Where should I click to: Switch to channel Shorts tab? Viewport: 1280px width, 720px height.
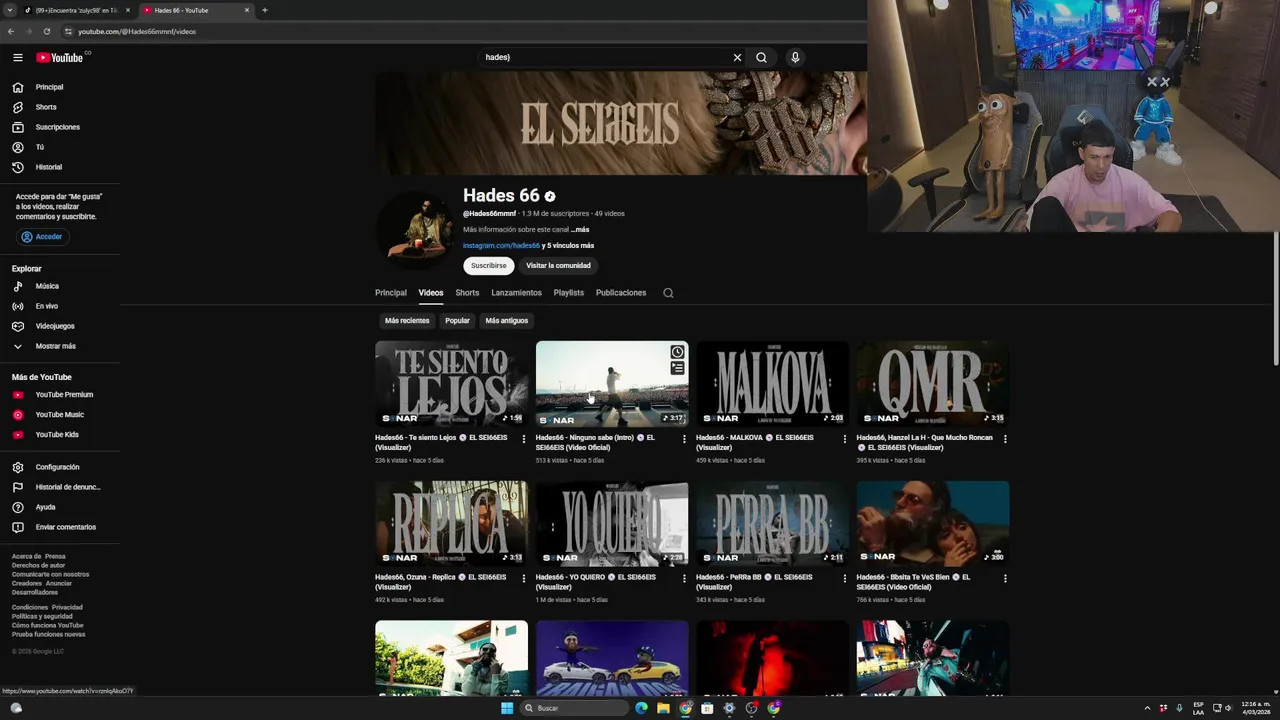[x=467, y=293]
